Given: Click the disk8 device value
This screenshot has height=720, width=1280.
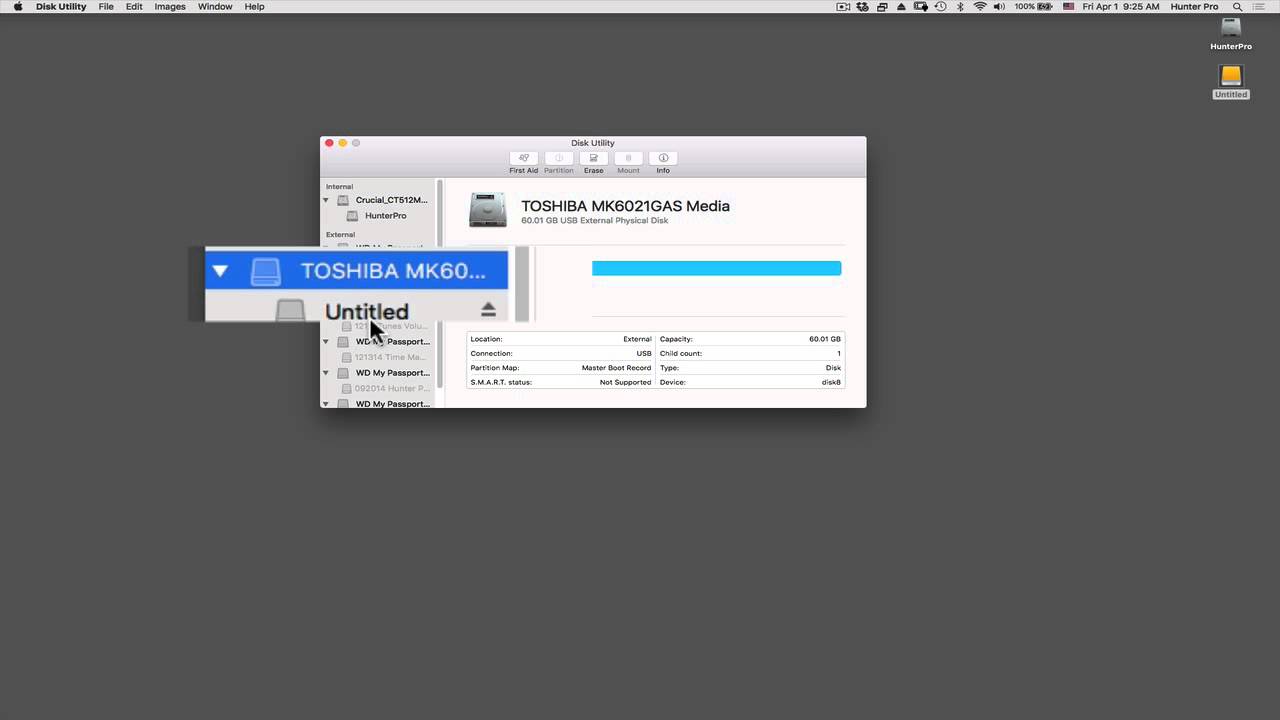Looking at the screenshot, I should (x=831, y=382).
